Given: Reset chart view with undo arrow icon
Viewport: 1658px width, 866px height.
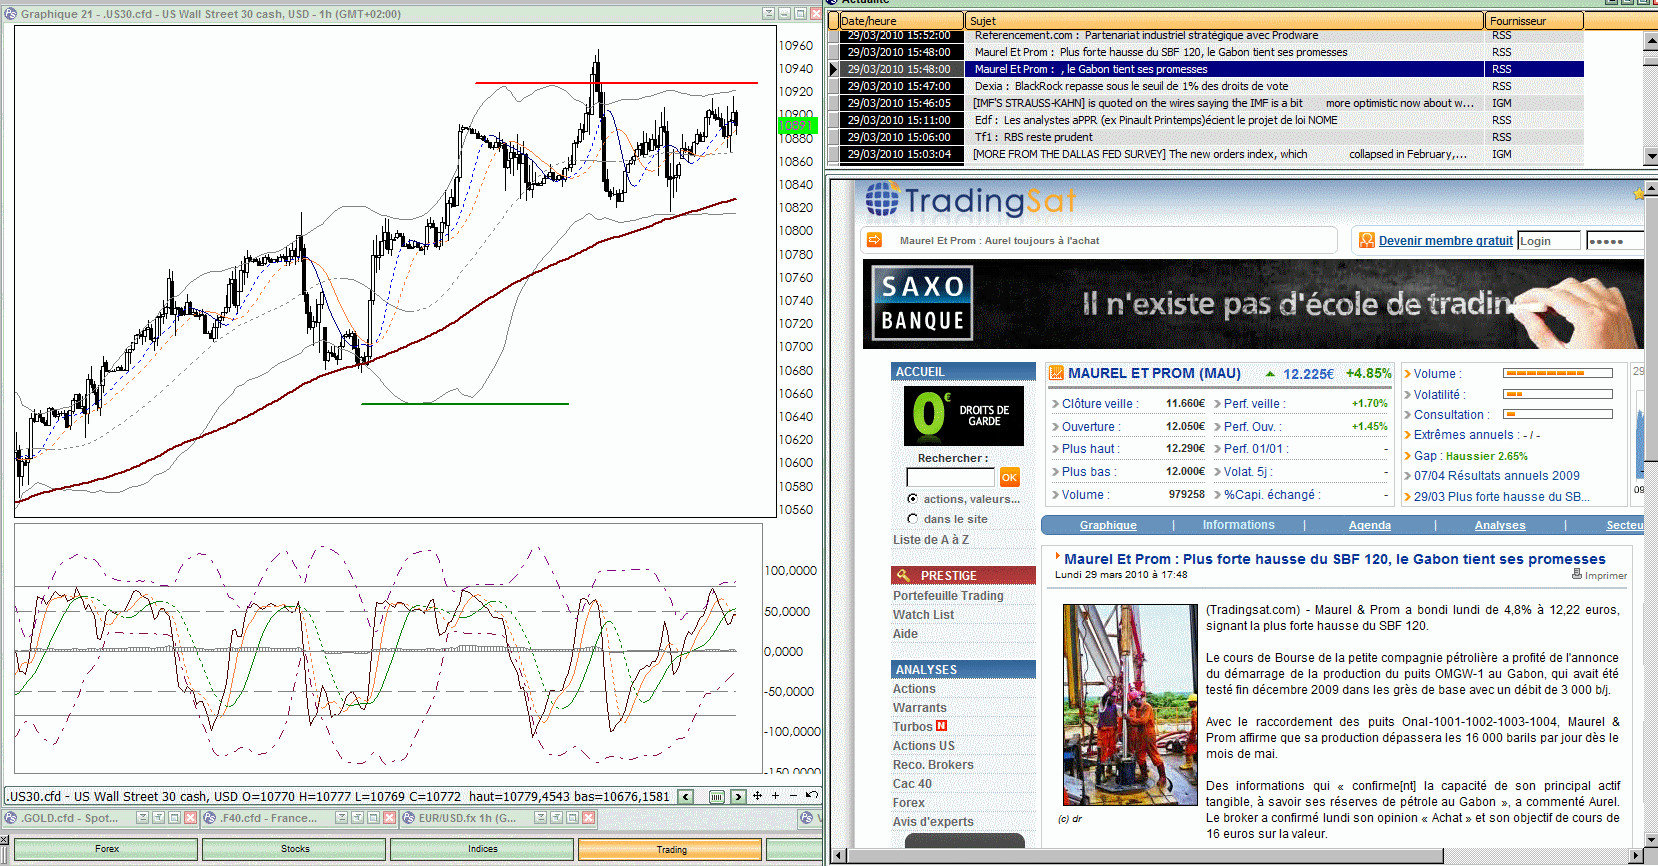Looking at the screenshot, I should click(x=812, y=796).
